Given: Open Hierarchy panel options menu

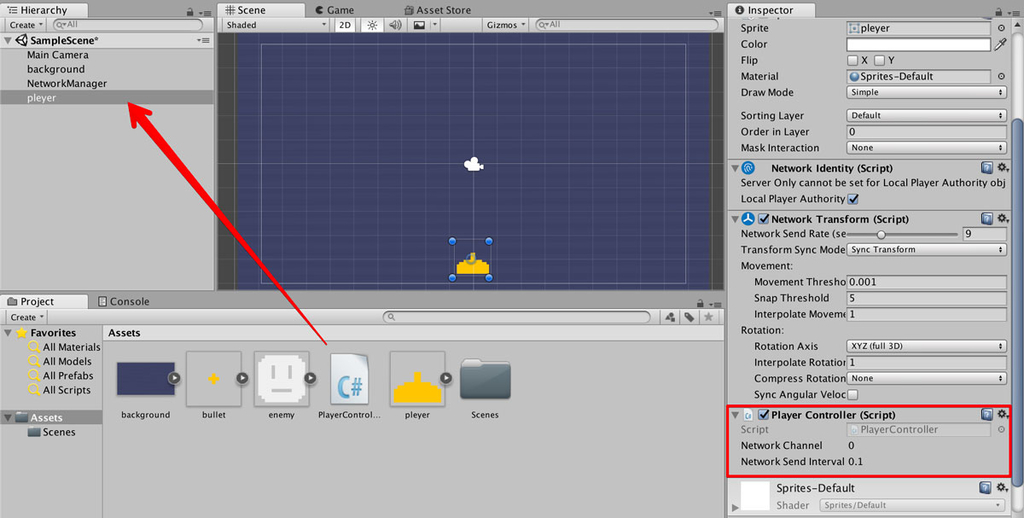Looking at the screenshot, I should point(204,12).
